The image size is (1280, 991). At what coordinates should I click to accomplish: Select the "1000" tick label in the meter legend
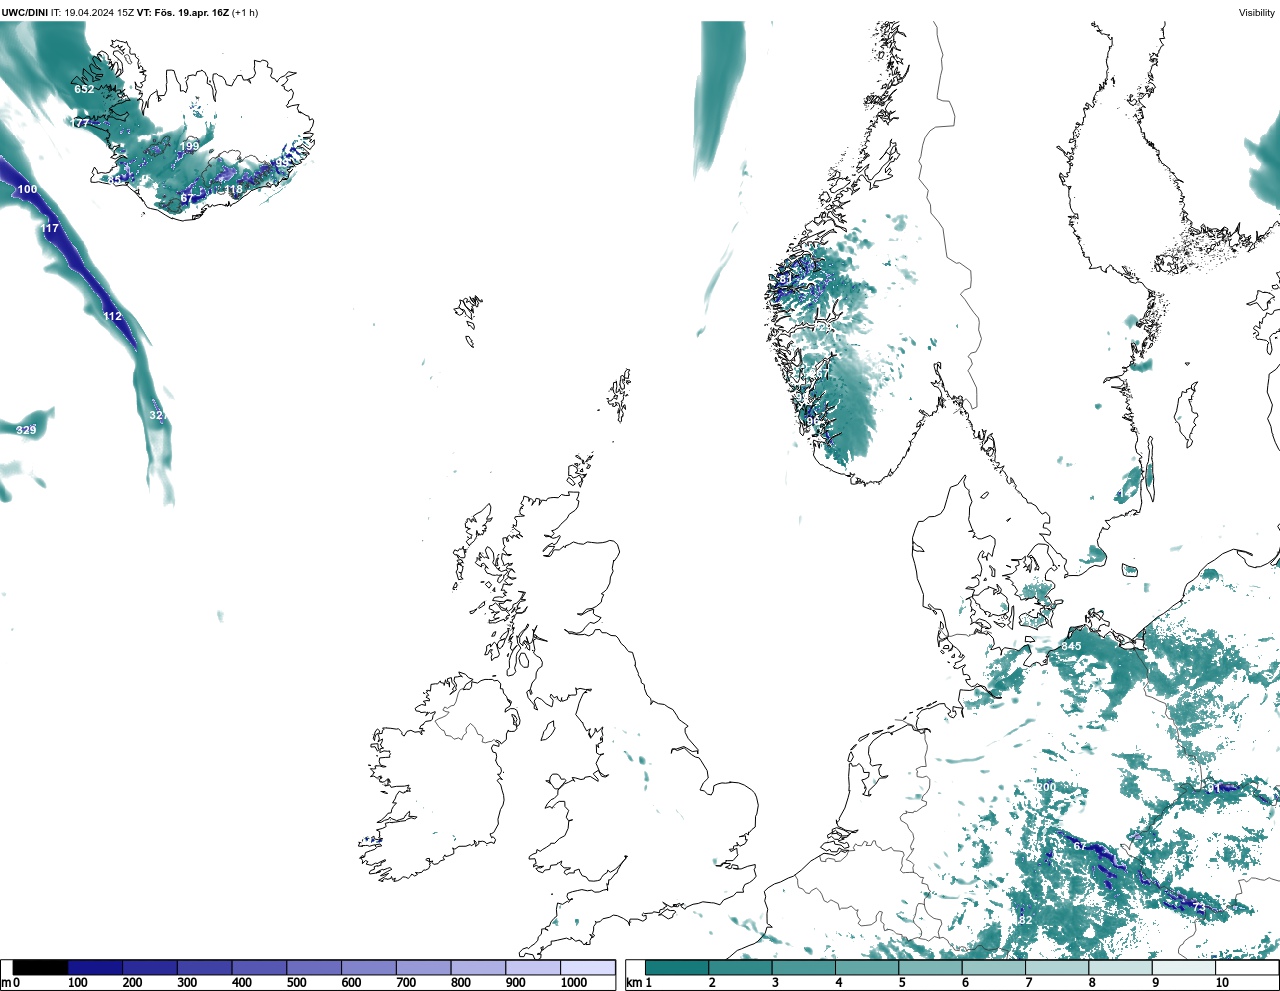574,983
